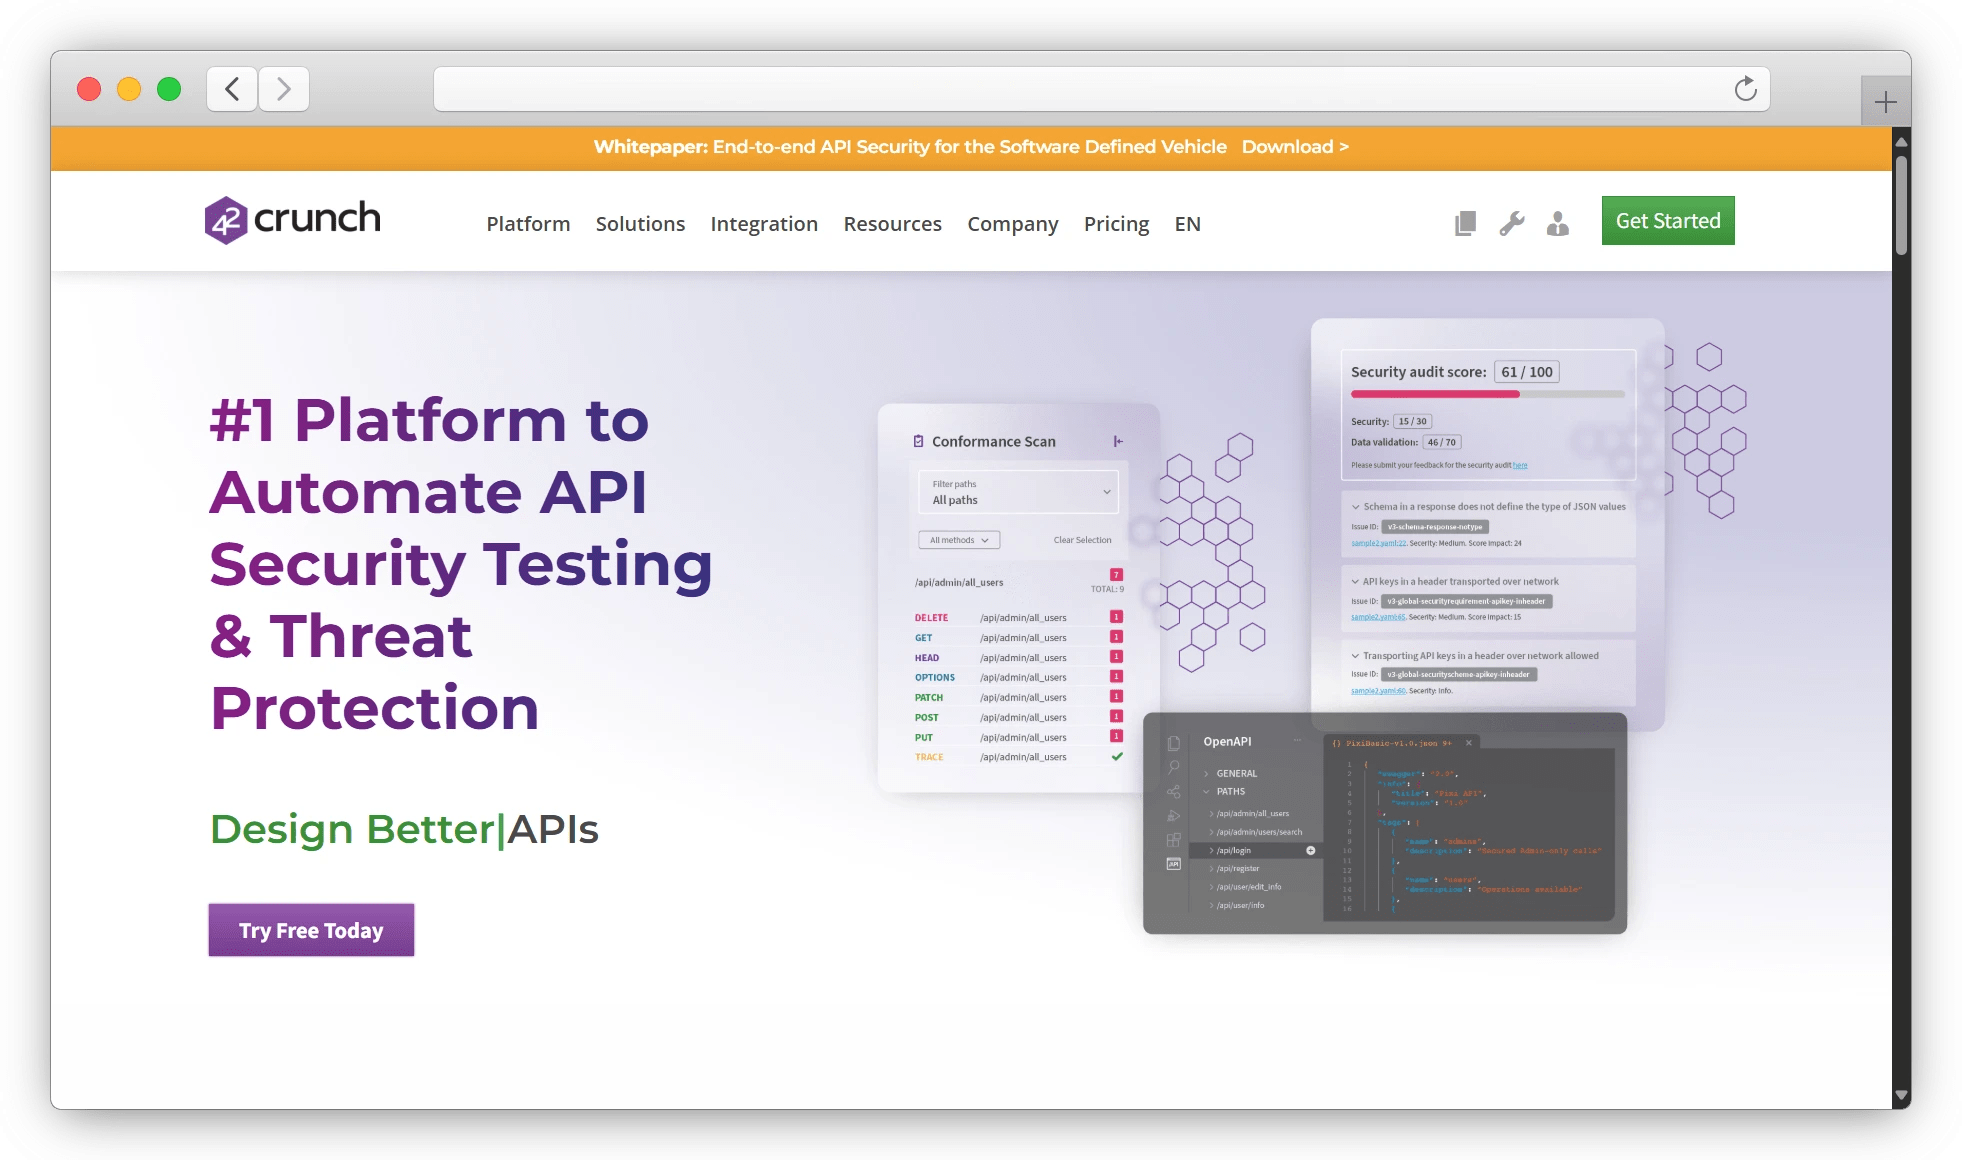Click the security audit score progress bar
1962x1160 pixels.
(x=1487, y=395)
